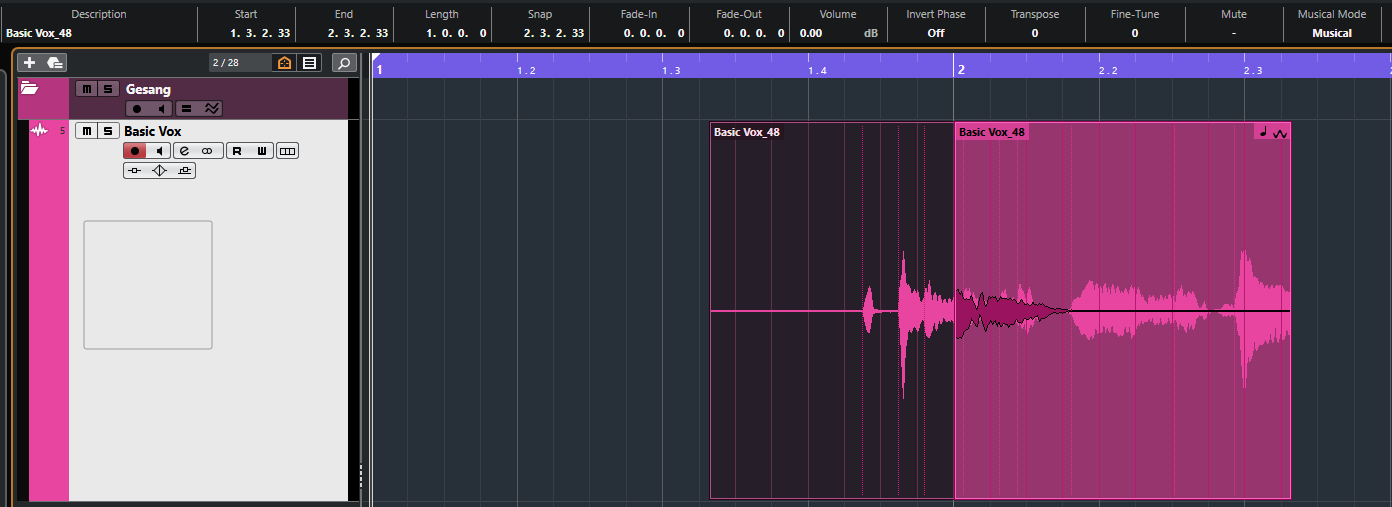Toggle monitor on Gesang folder
The height and width of the screenshot is (507, 1392).
pyautogui.click(x=161, y=108)
